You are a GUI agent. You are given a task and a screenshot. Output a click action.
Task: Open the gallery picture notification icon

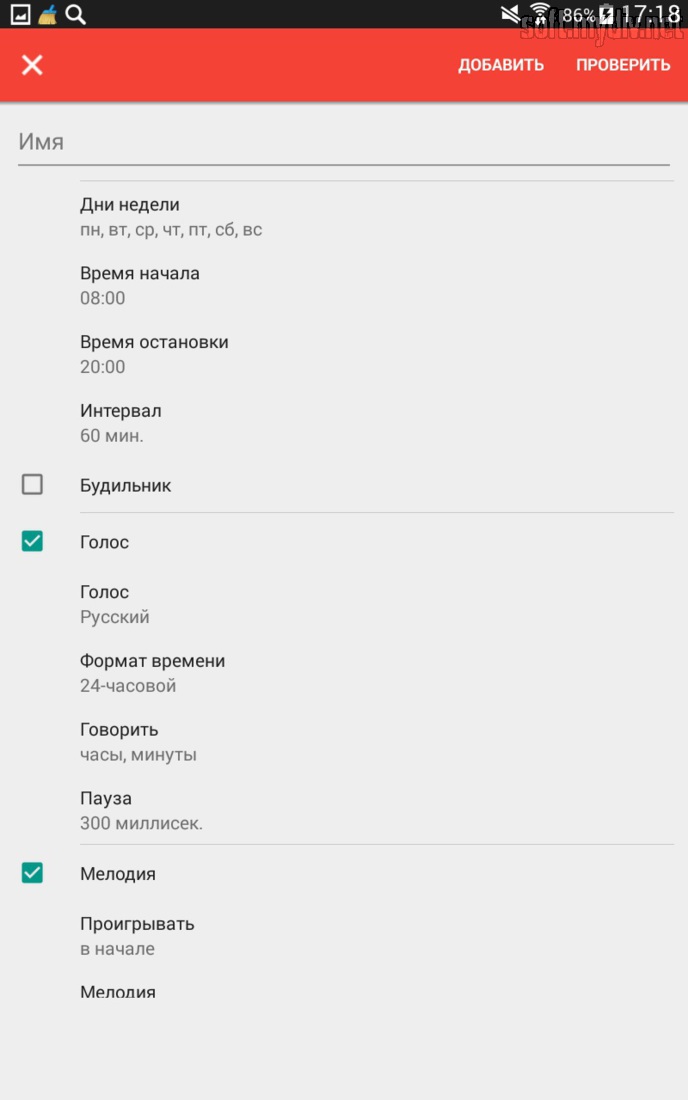pos(20,14)
